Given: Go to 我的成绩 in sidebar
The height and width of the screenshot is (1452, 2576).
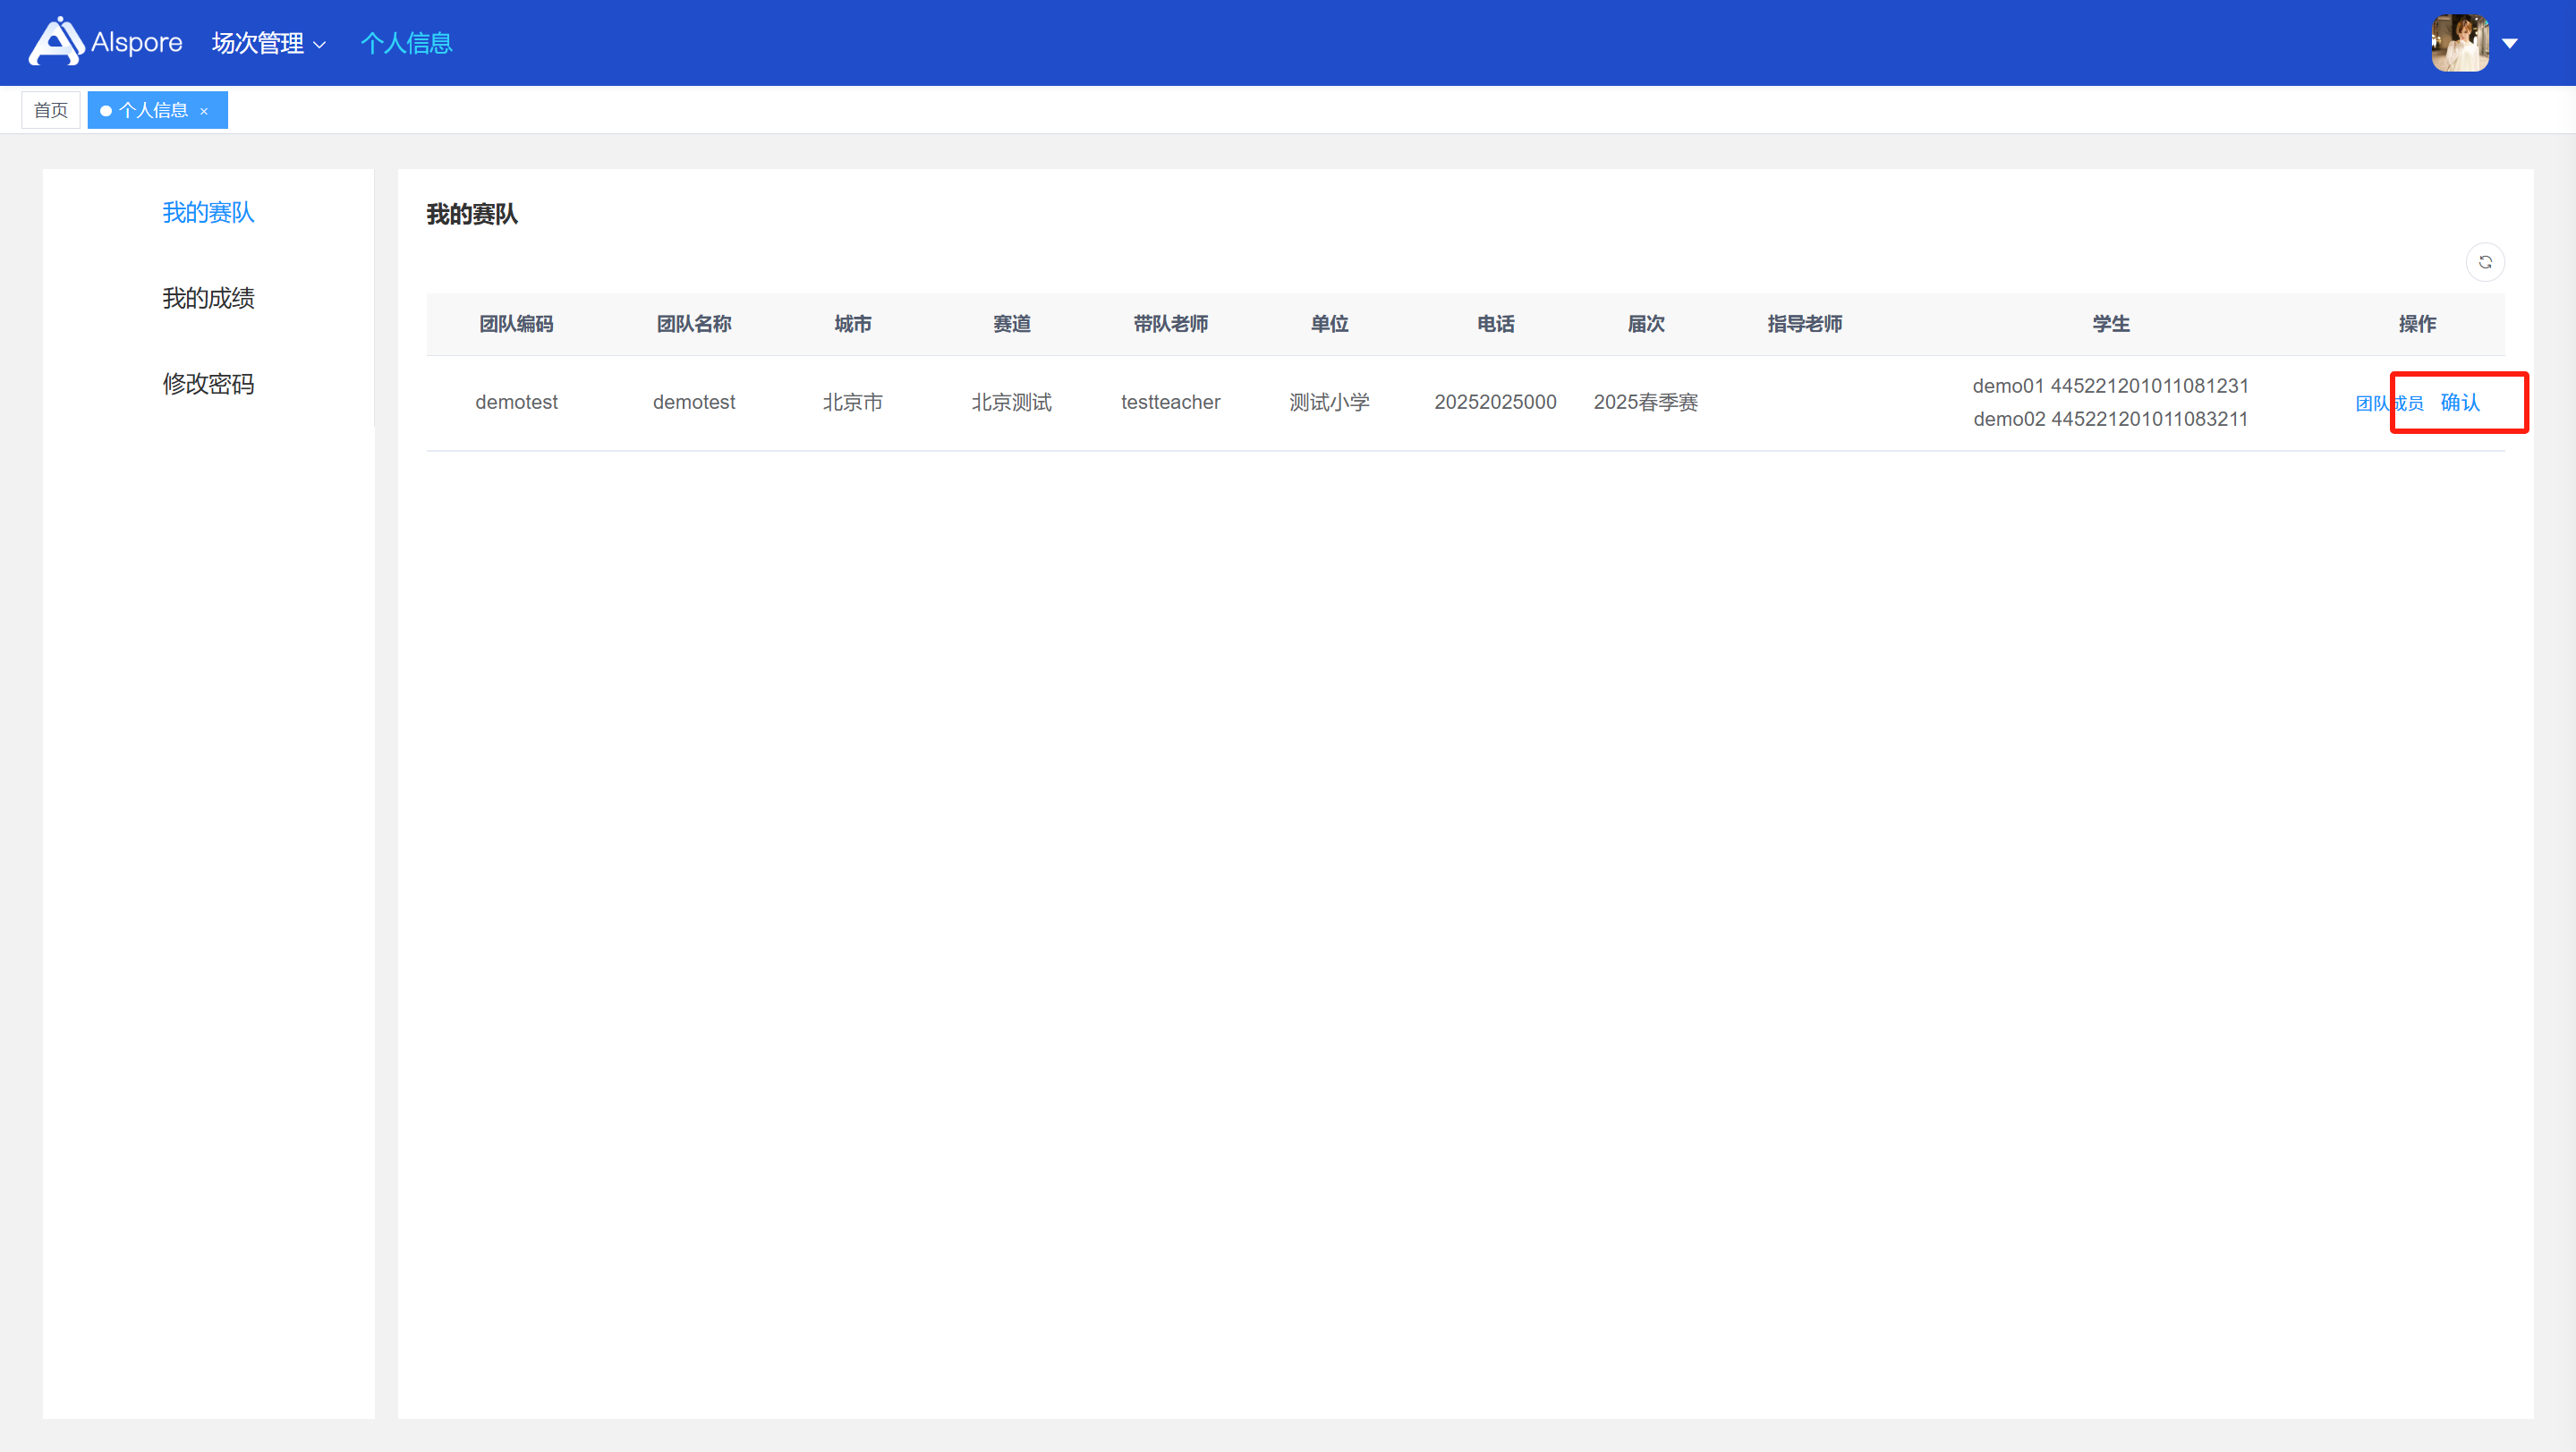Looking at the screenshot, I should pyautogui.click(x=208, y=298).
